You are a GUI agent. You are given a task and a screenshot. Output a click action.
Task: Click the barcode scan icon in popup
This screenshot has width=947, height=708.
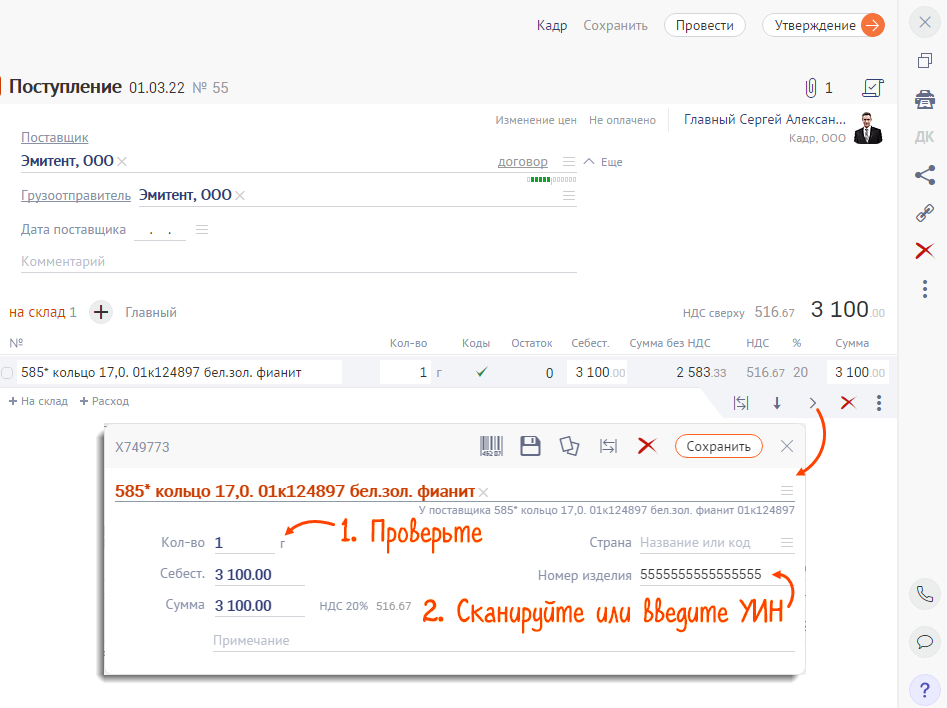click(x=492, y=446)
